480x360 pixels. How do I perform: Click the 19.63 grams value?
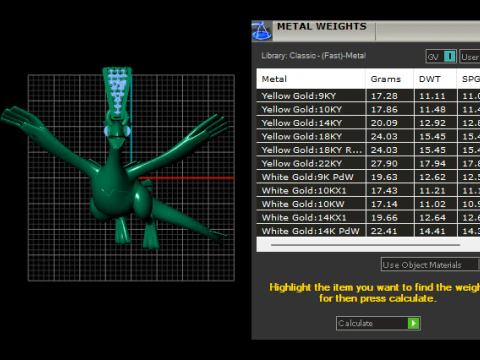[x=384, y=177]
